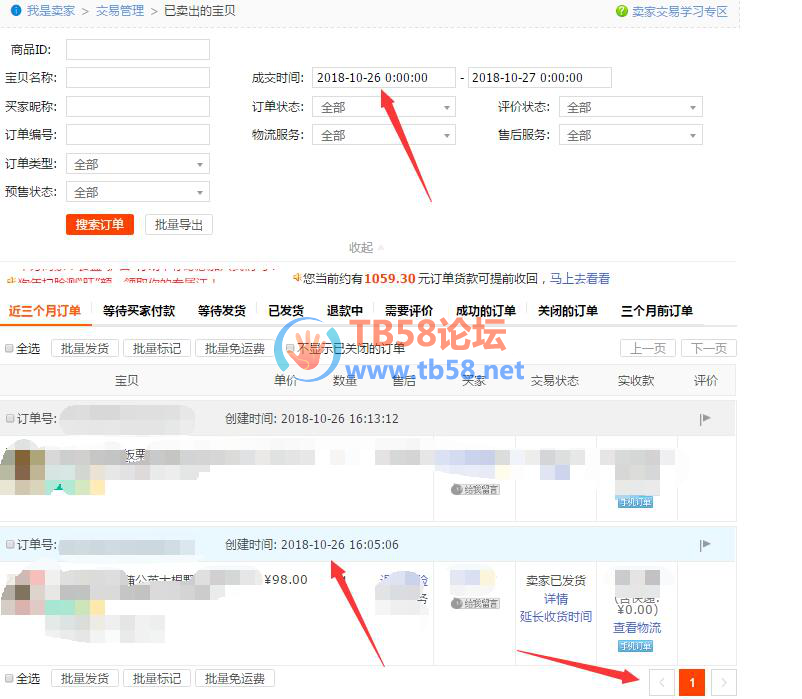The image size is (802, 699).
Task: Click the flag icon on the 16:05:06 order
Action: [705, 545]
